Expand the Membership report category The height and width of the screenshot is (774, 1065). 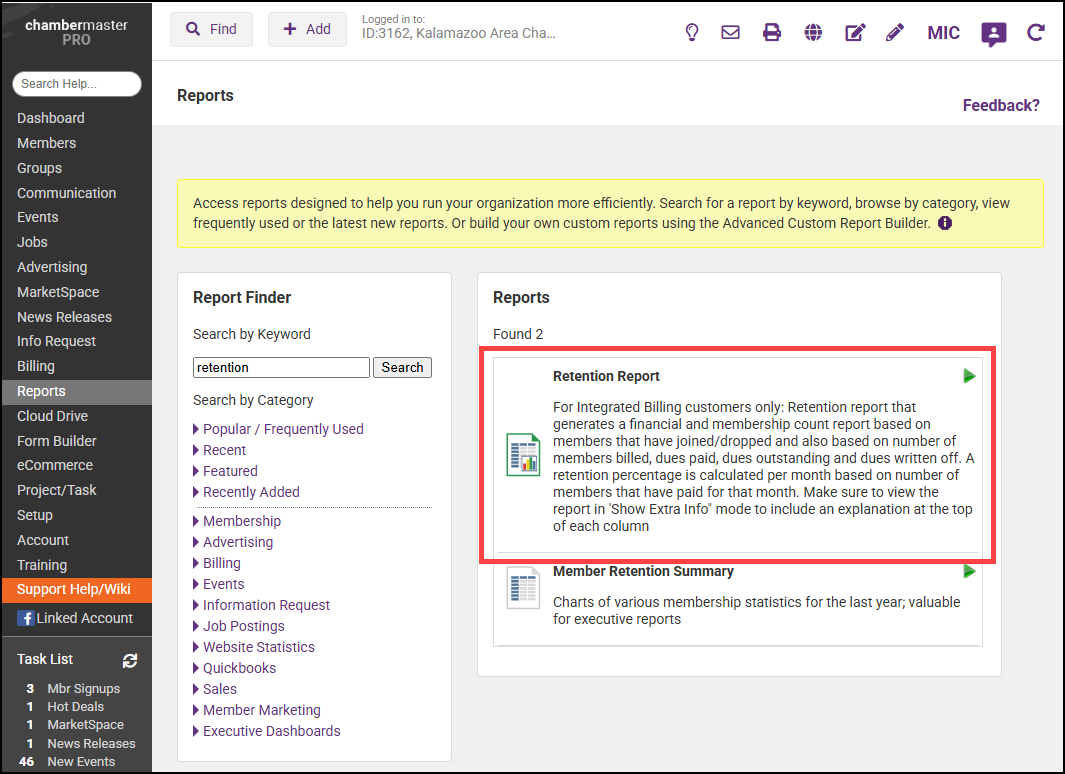pyautogui.click(x=241, y=521)
